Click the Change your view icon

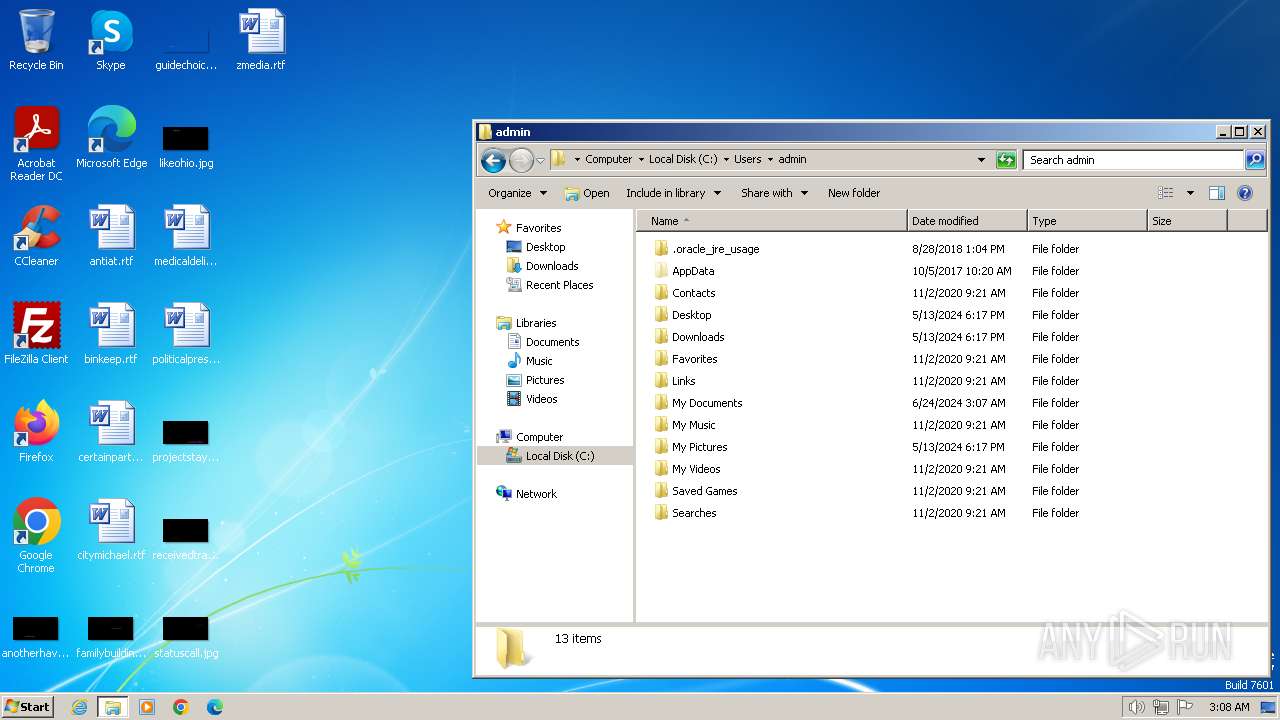1166,193
